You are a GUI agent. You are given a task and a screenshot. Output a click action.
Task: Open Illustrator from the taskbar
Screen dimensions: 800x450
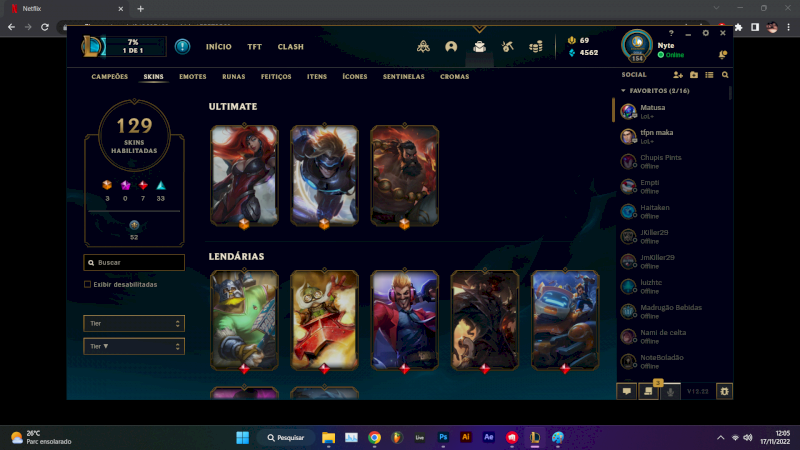[x=465, y=437]
